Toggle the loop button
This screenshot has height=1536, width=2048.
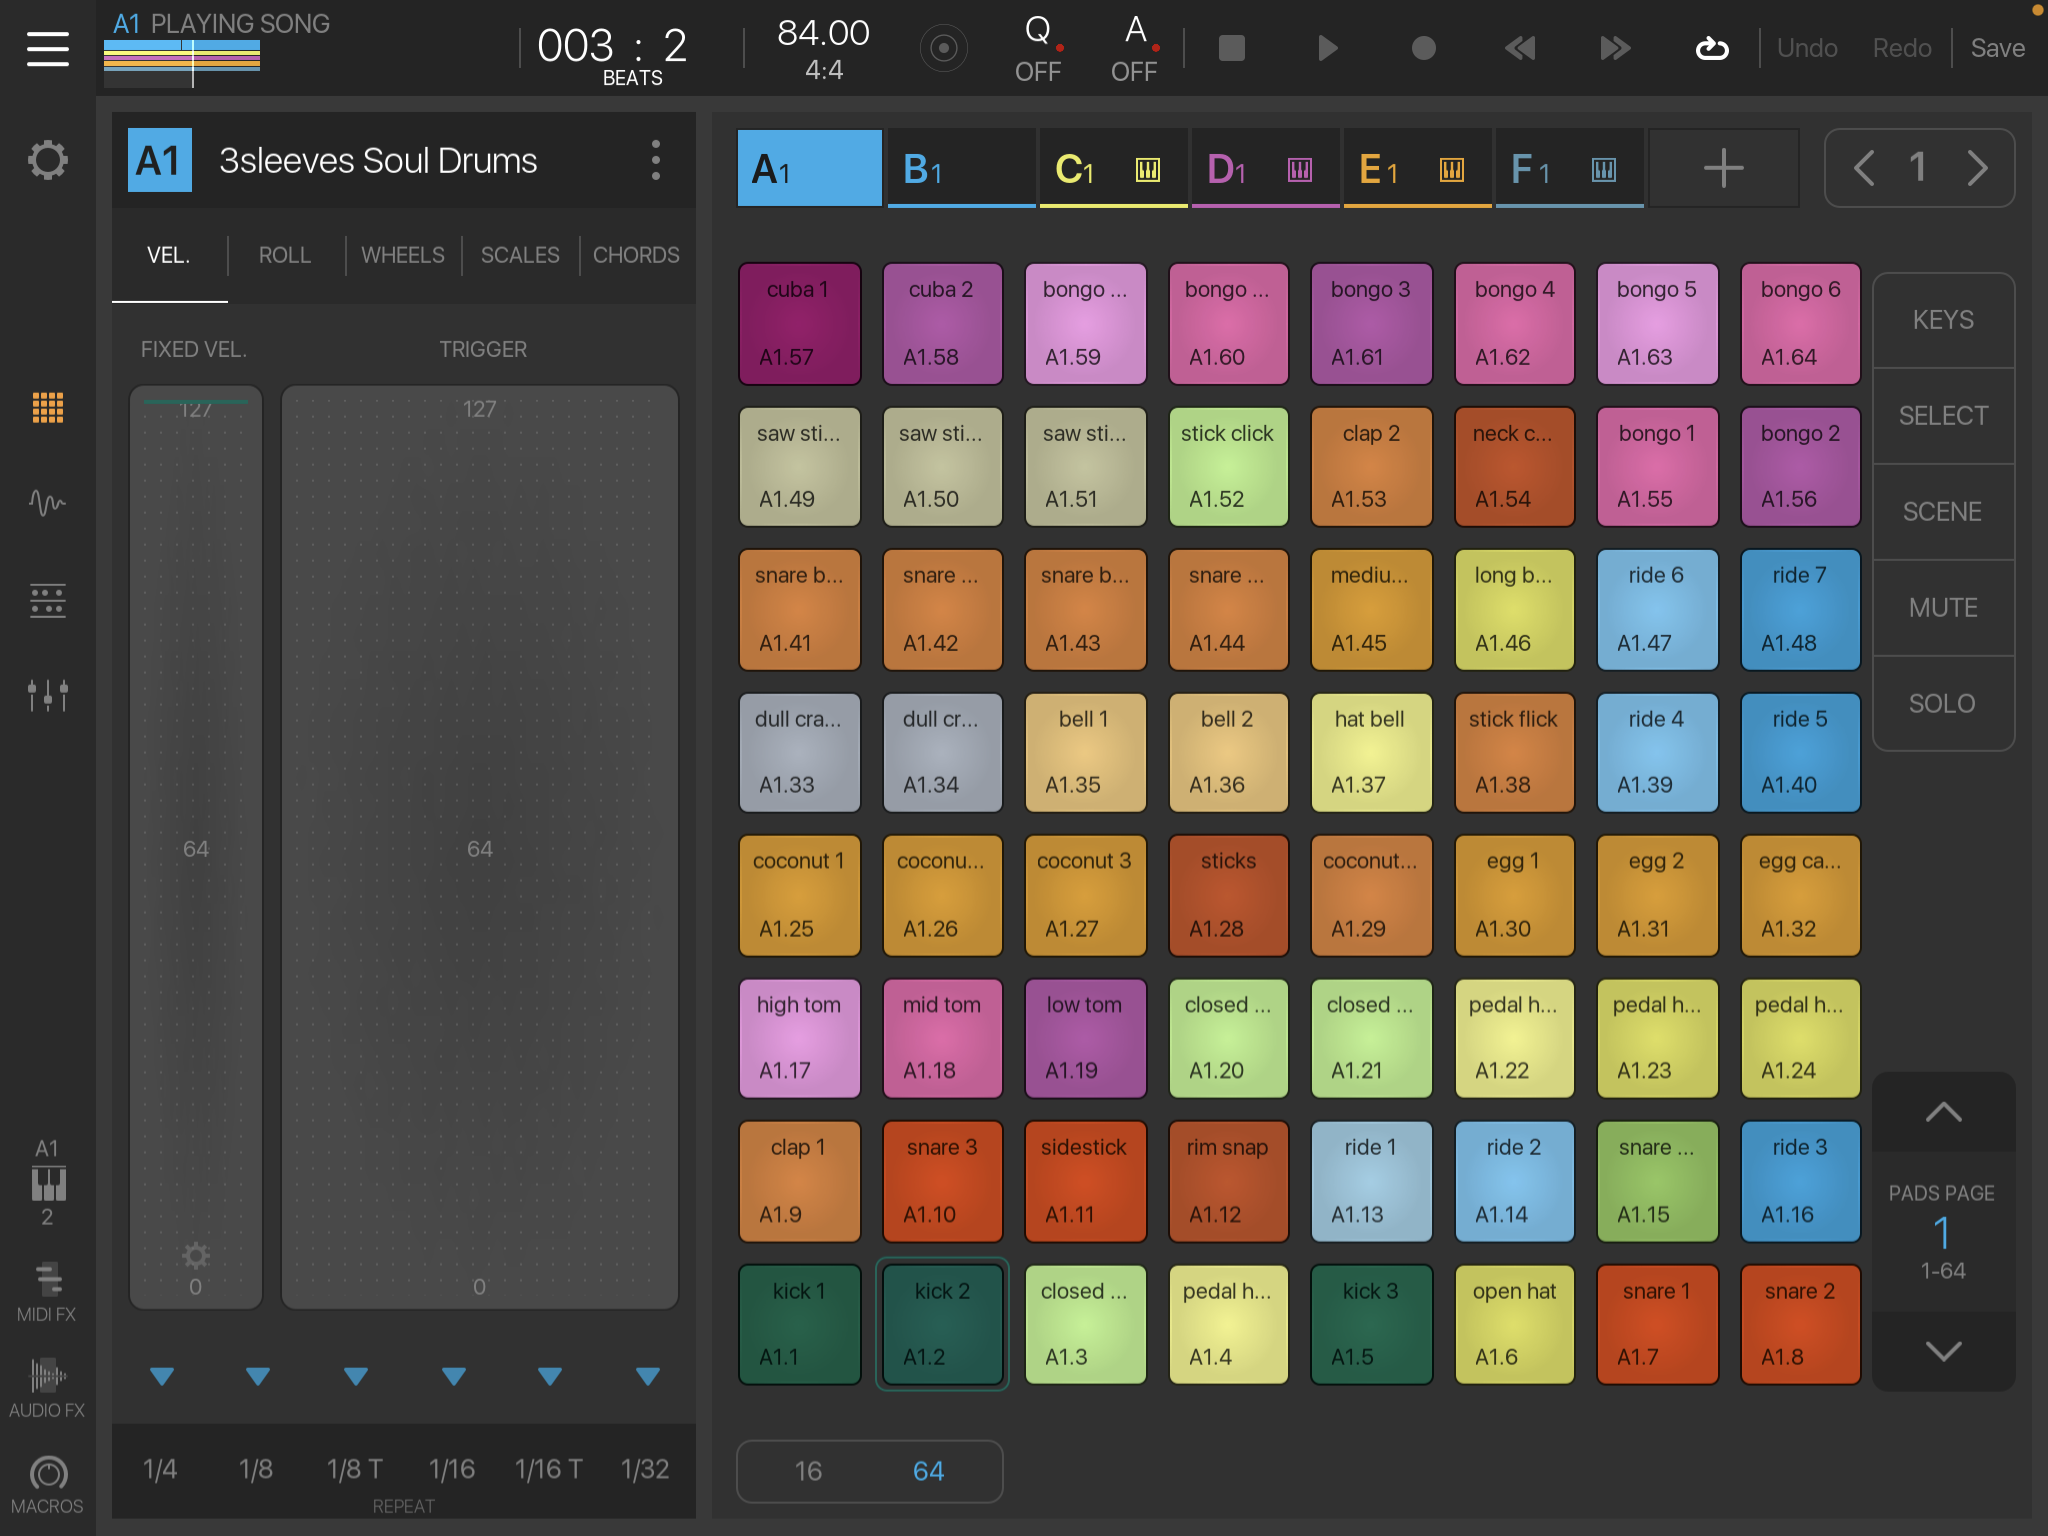tap(1711, 48)
